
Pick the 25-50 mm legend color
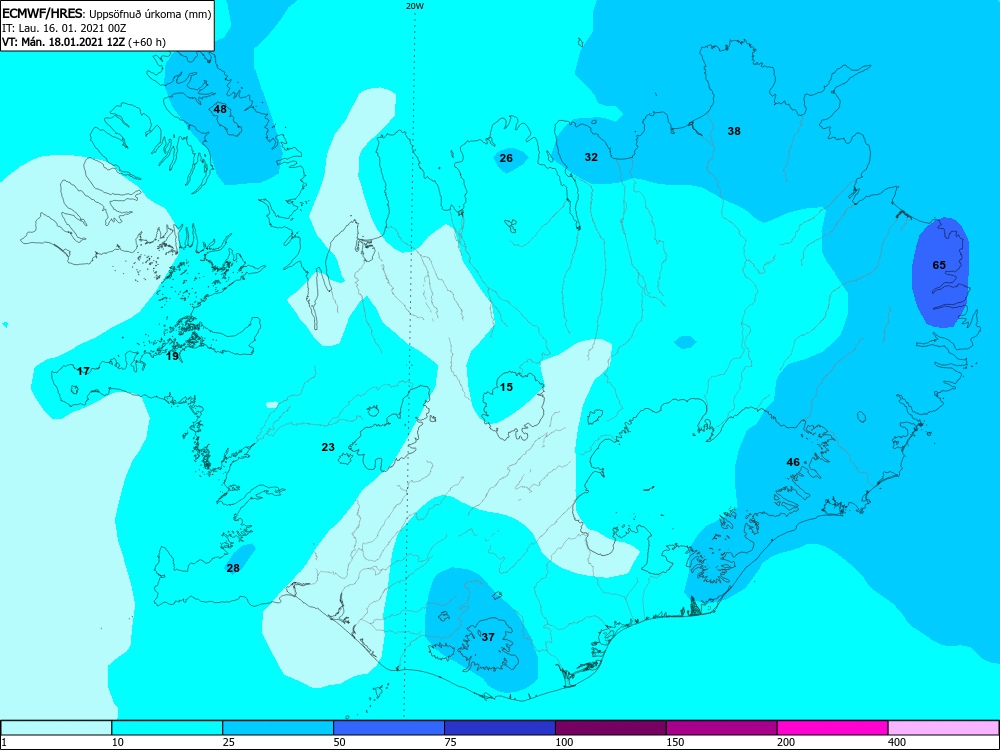[x=278, y=728]
